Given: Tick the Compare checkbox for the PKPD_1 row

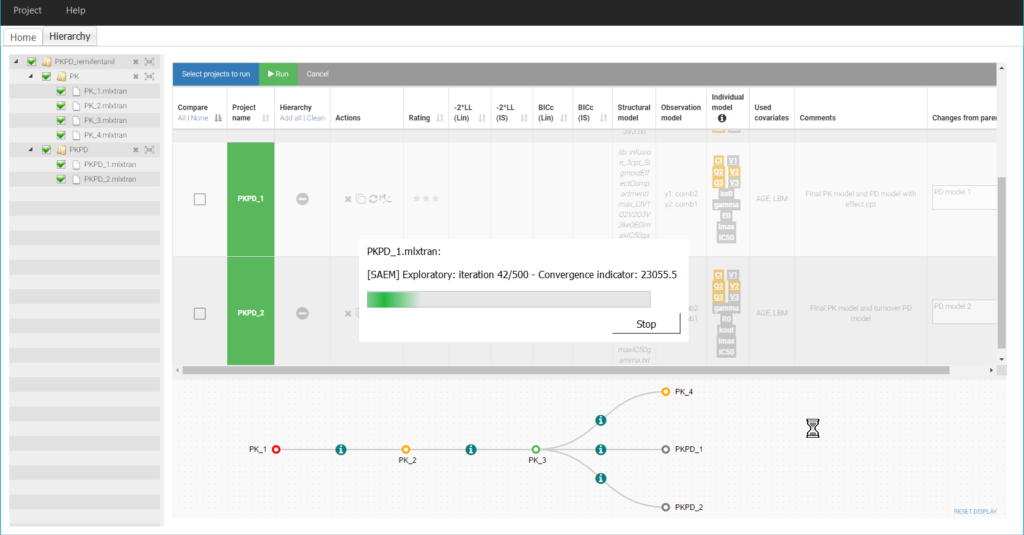Looking at the screenshot, I should [x=200, y=199].
